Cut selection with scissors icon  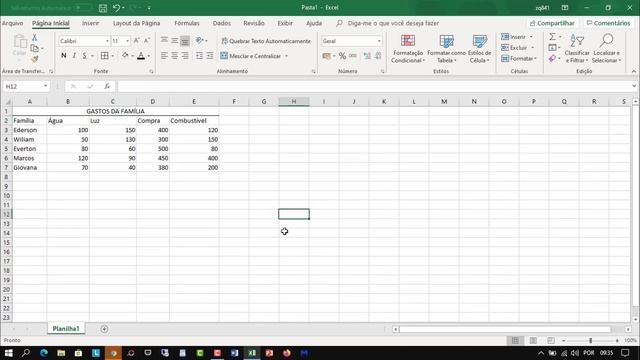coord(35,38)
